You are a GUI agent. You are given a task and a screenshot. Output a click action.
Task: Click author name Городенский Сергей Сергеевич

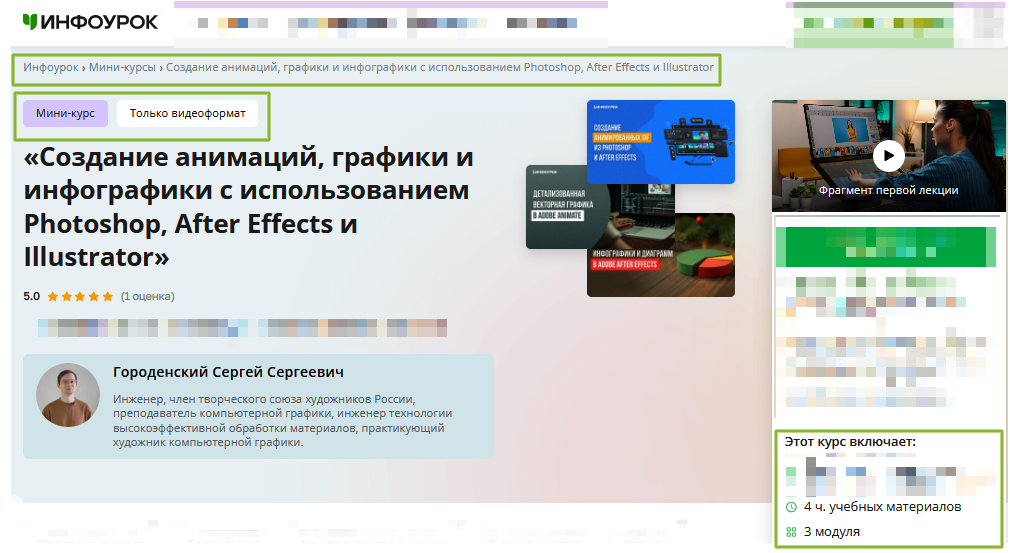(x=228, y=372)
